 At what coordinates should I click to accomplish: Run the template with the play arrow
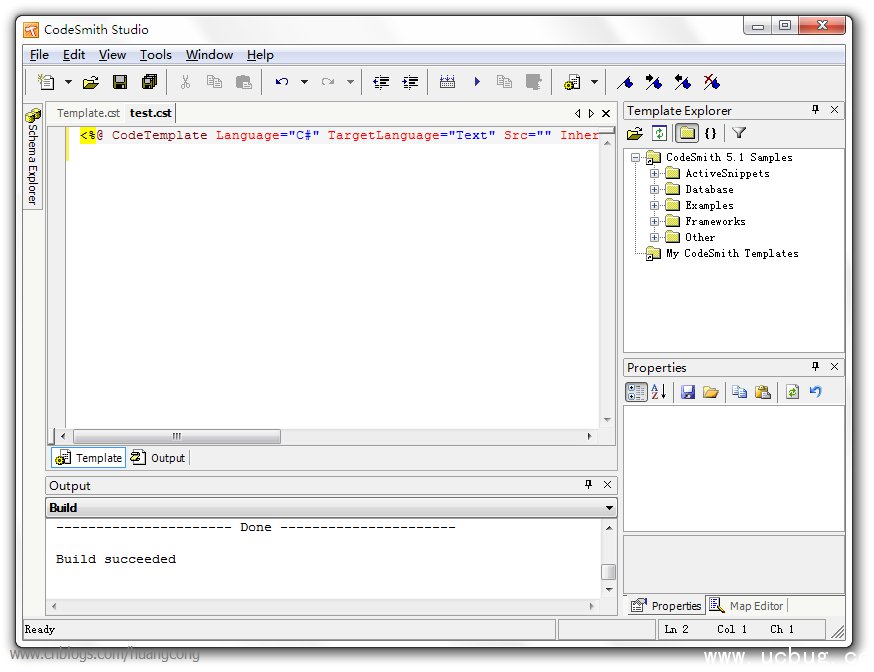point(477,82)
